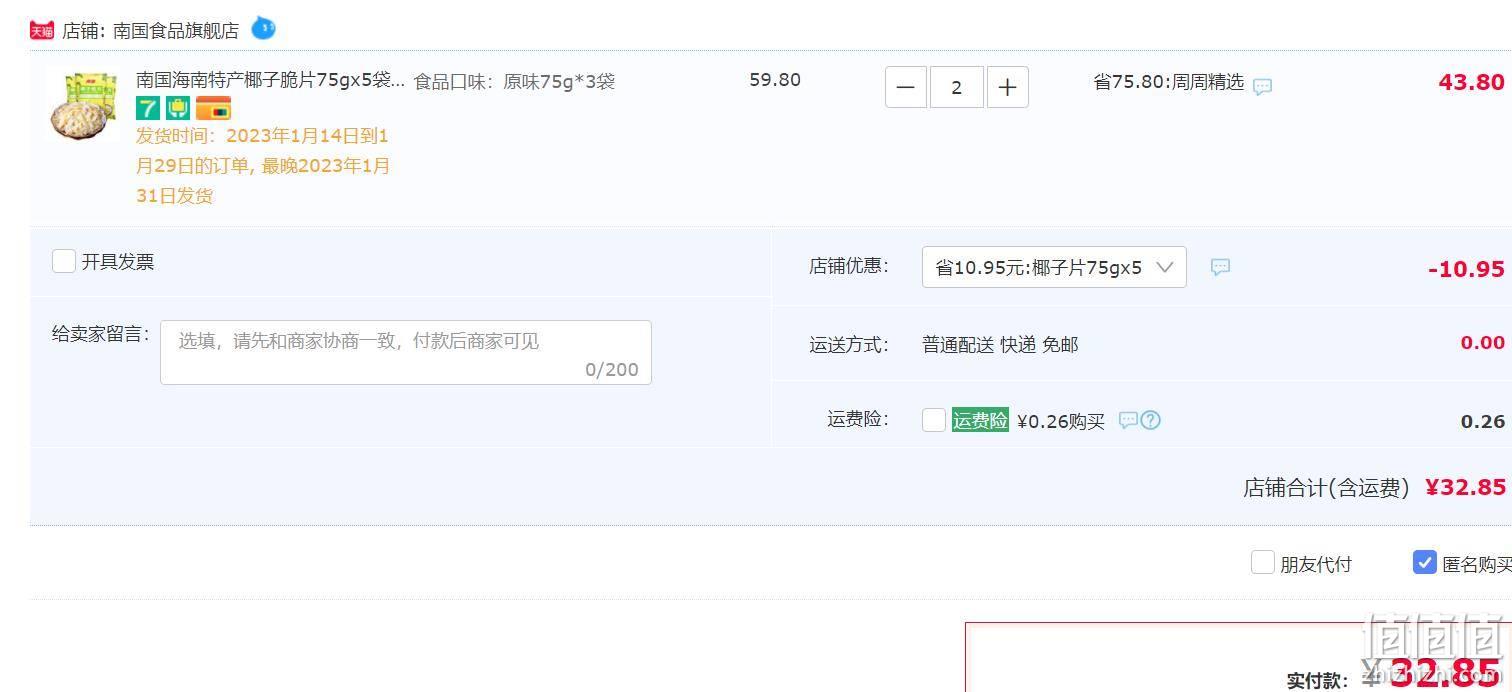Click the 食品口味: 原味75g*3袋 text
The width and height of the screenshot is (1512, 692).
pyautogui.click(x=514, y=81)
